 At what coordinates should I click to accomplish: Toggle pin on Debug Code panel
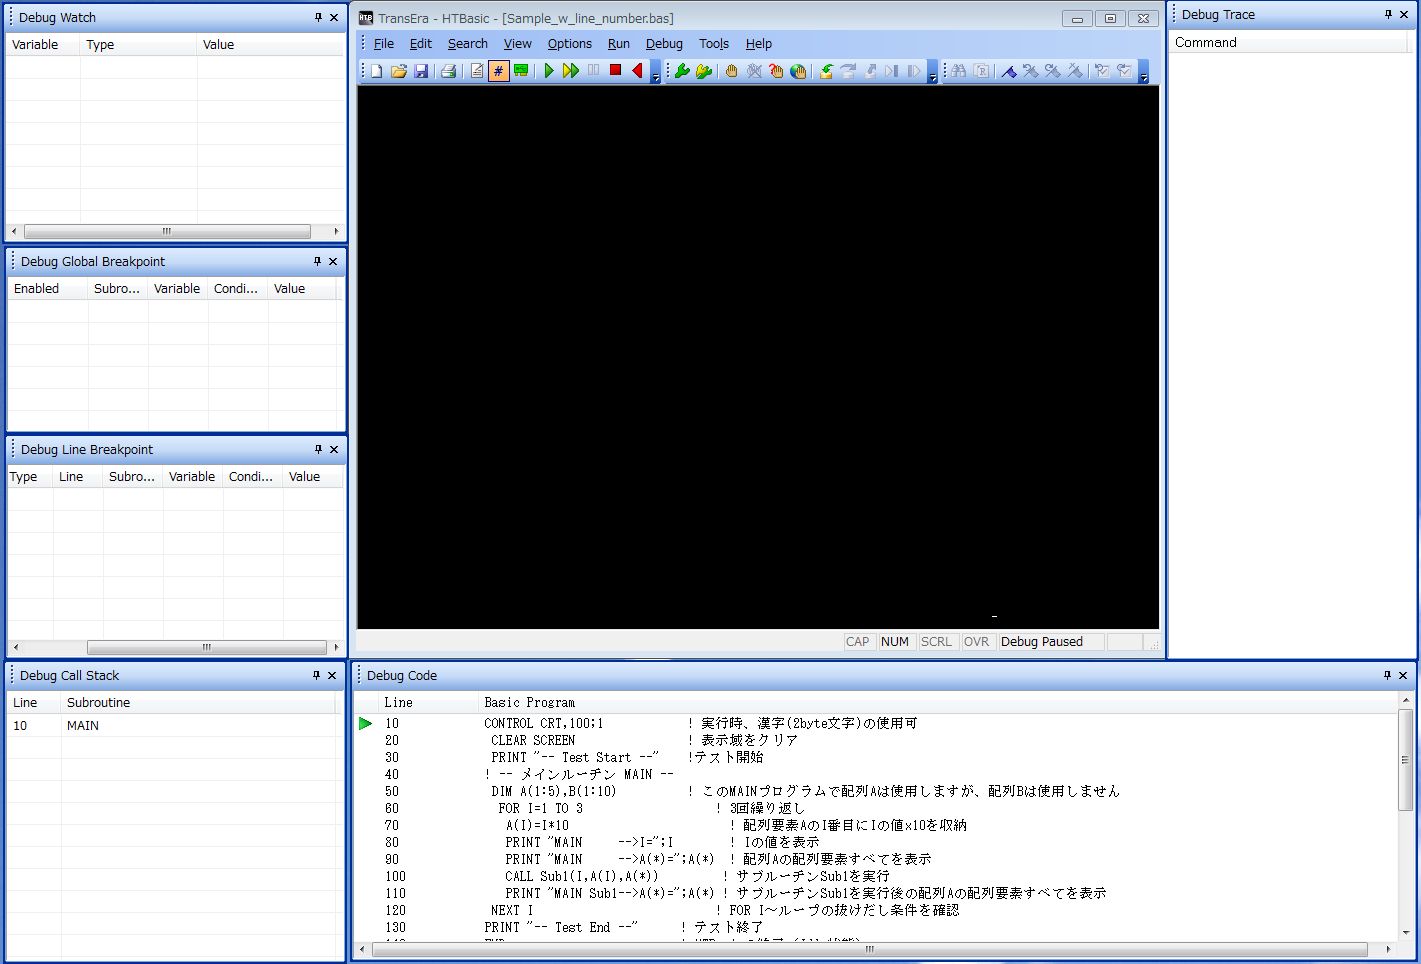pyautogui.click(x=1387, y=675)
